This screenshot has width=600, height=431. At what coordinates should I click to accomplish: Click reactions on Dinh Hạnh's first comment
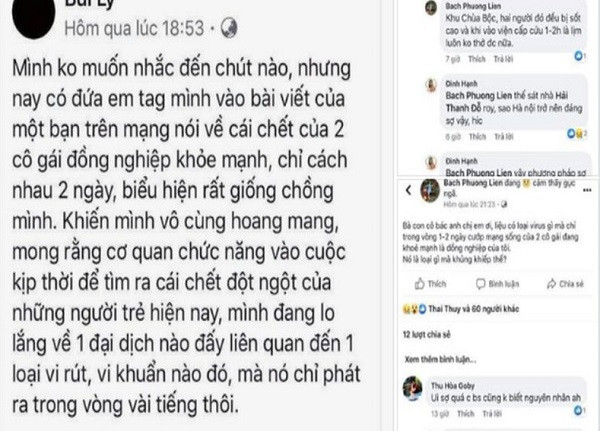[x=577, y=133]
